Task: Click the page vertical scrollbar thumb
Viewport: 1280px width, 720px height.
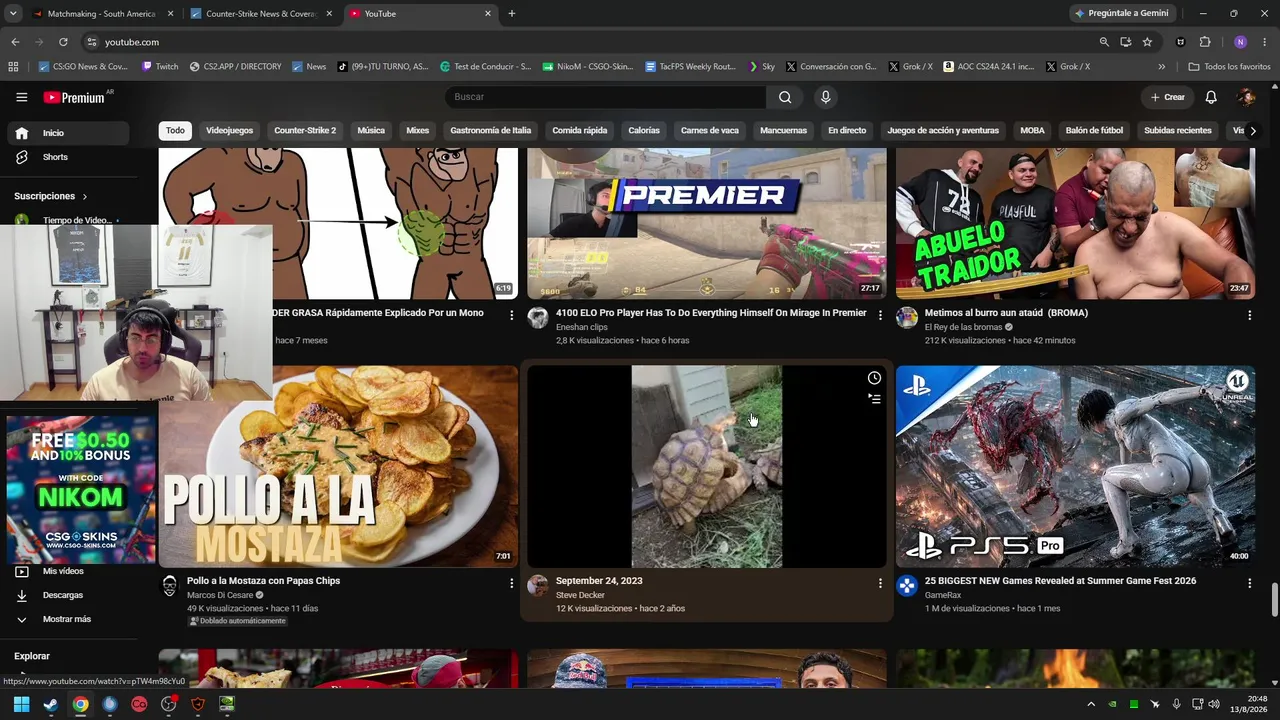Action: tap(1274, 600)
